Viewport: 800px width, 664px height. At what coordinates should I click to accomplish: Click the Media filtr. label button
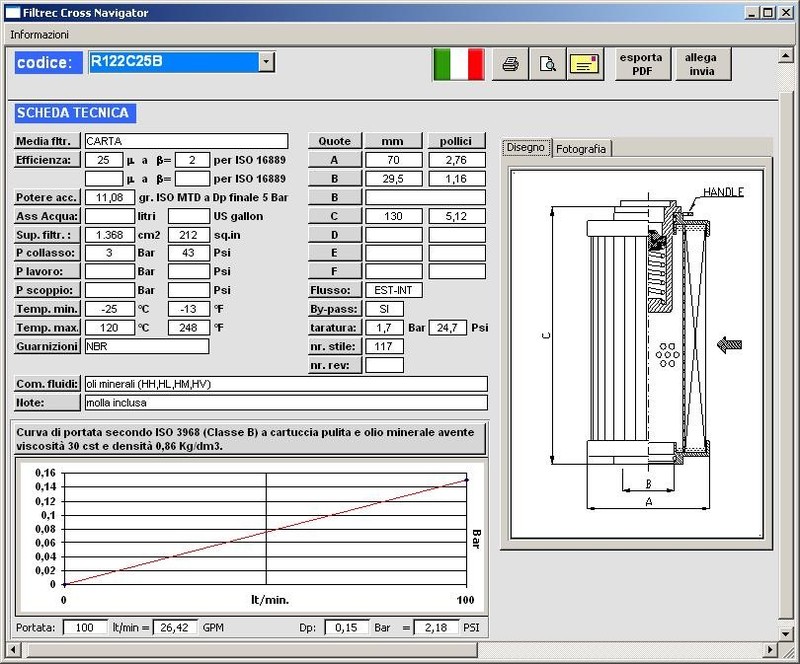(47, 141)
